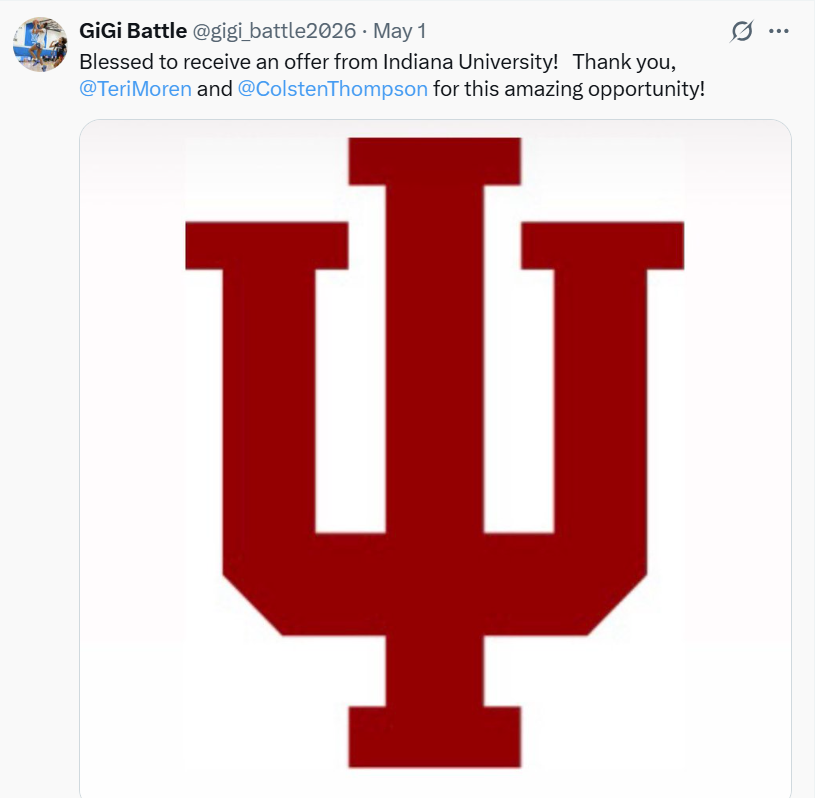820x798 pixels.
Task: Open the @TeriMoren mention link
Action: click(x=135, y=88)
